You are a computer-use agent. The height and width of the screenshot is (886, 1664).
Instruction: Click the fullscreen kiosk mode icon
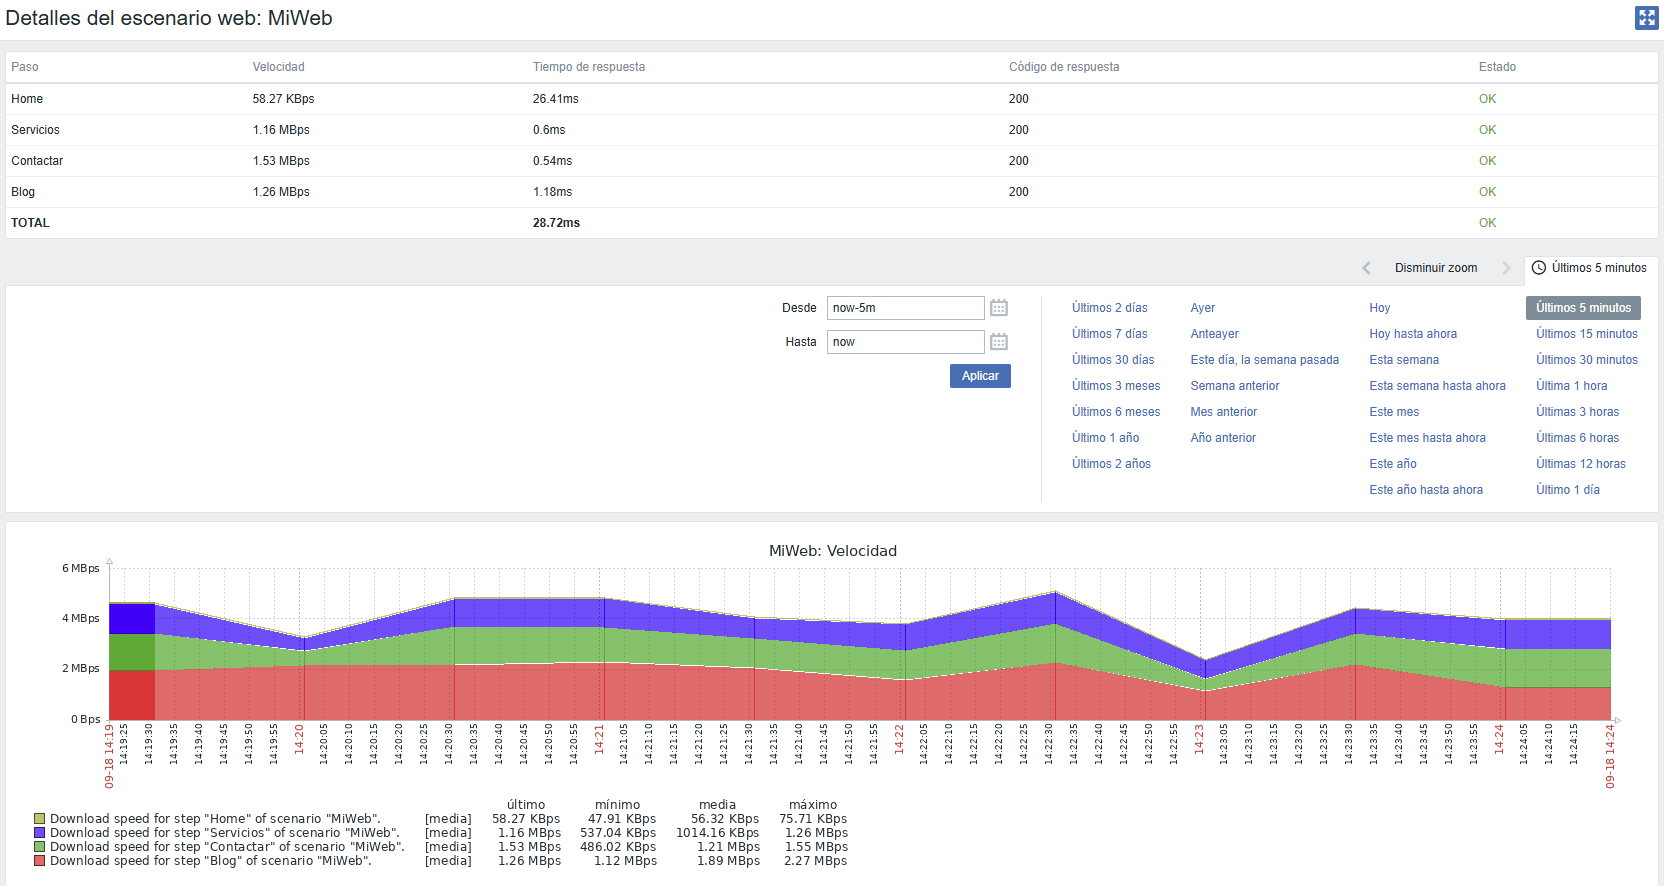pyautogui.click(x=1646, y=18)
